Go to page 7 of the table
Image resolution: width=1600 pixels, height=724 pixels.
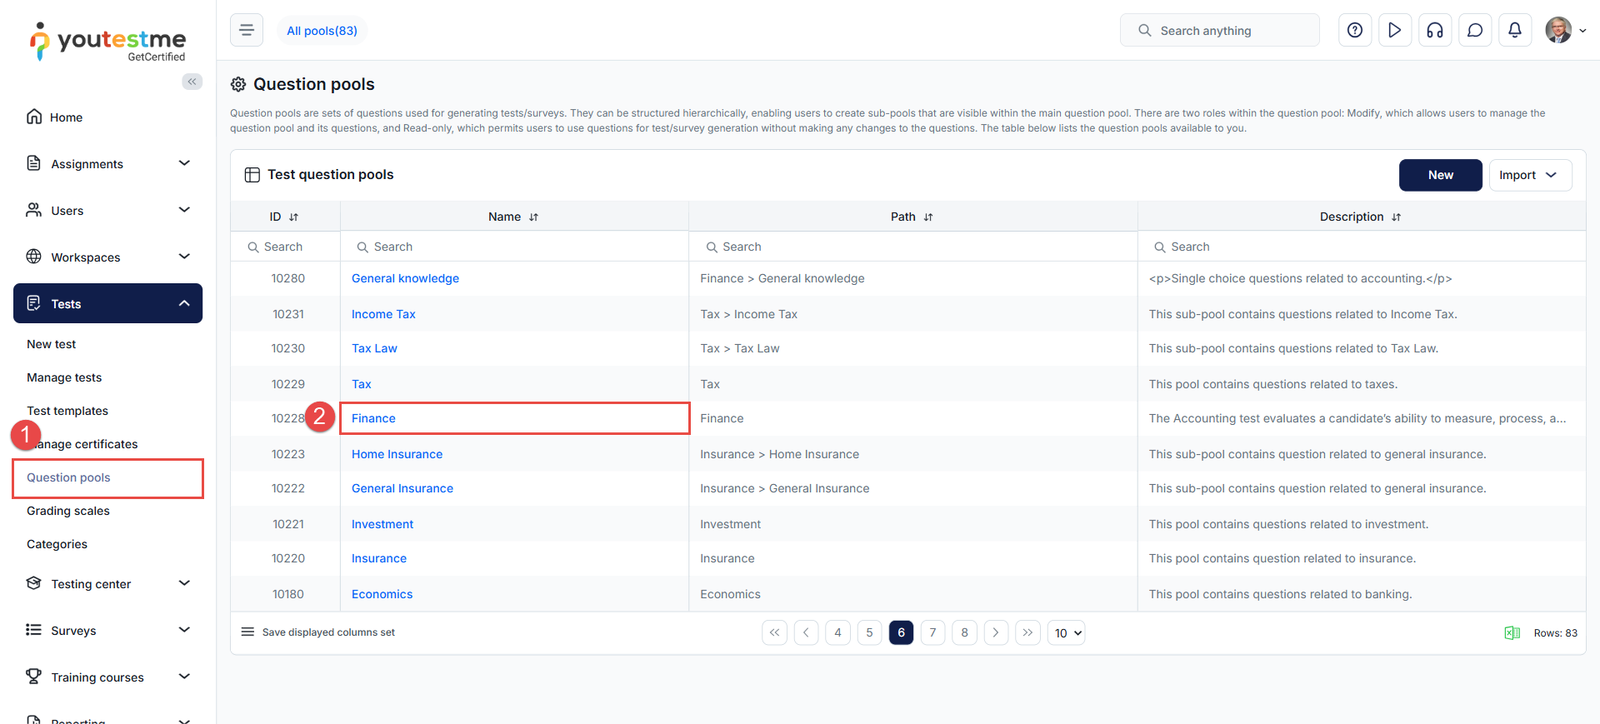pyautogui.click(x=932, y=633)
